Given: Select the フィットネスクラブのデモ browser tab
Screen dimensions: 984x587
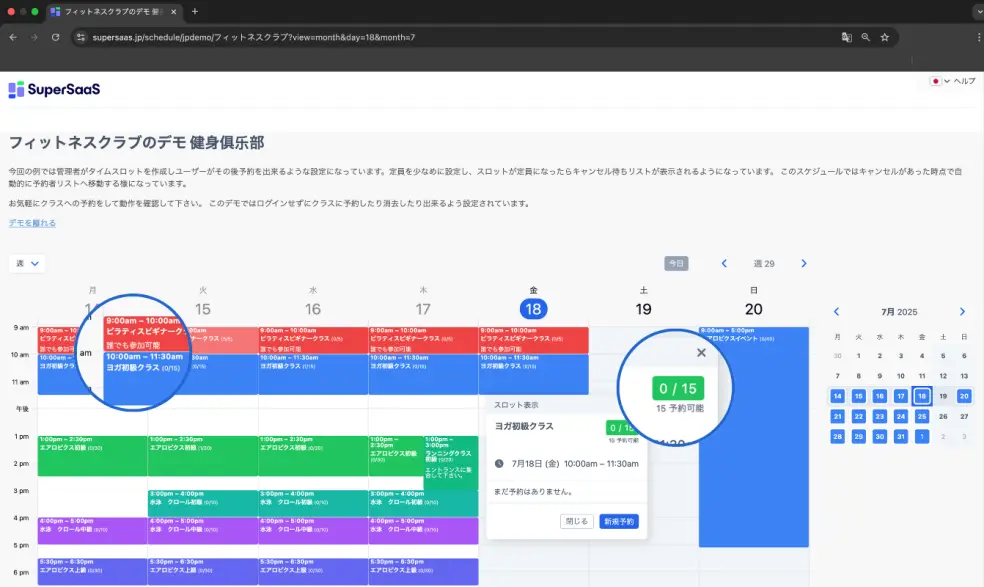Looking at the screenshot, I should coord(114,11).
